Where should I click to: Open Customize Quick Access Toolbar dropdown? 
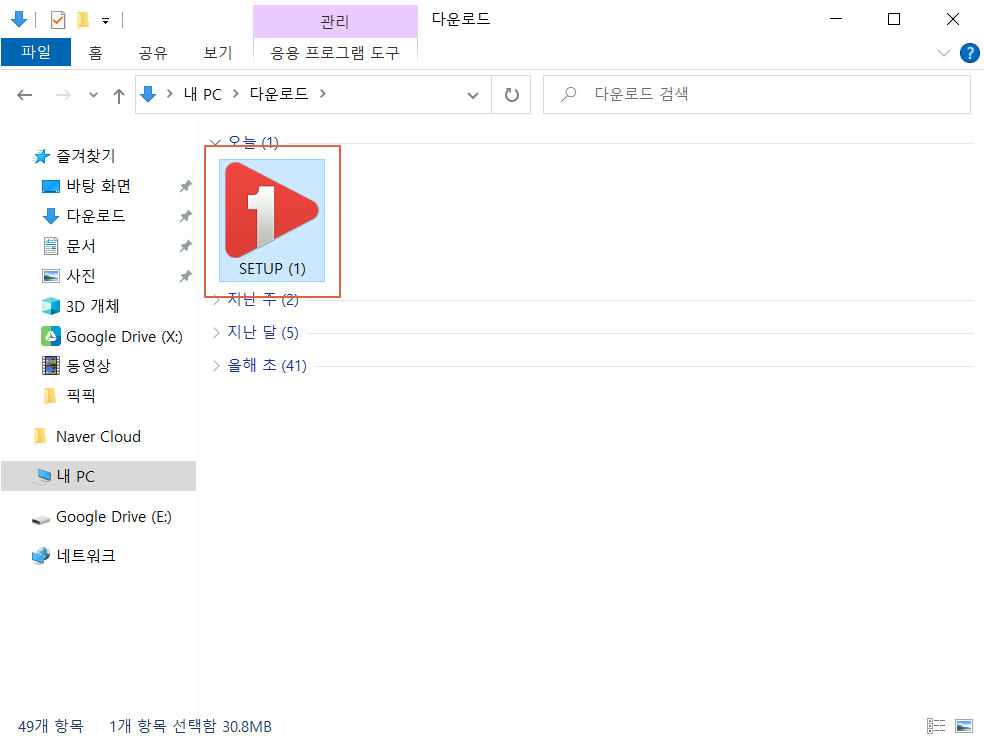click(105, 21)
